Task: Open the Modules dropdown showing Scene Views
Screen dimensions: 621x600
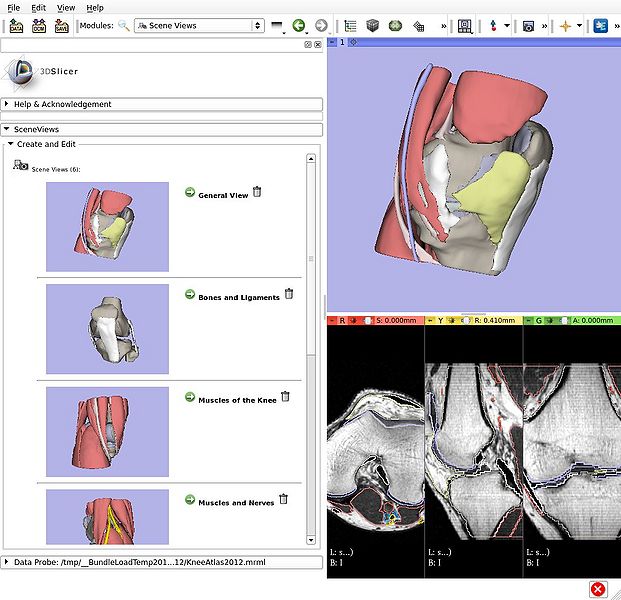Action: coord(198,26)
